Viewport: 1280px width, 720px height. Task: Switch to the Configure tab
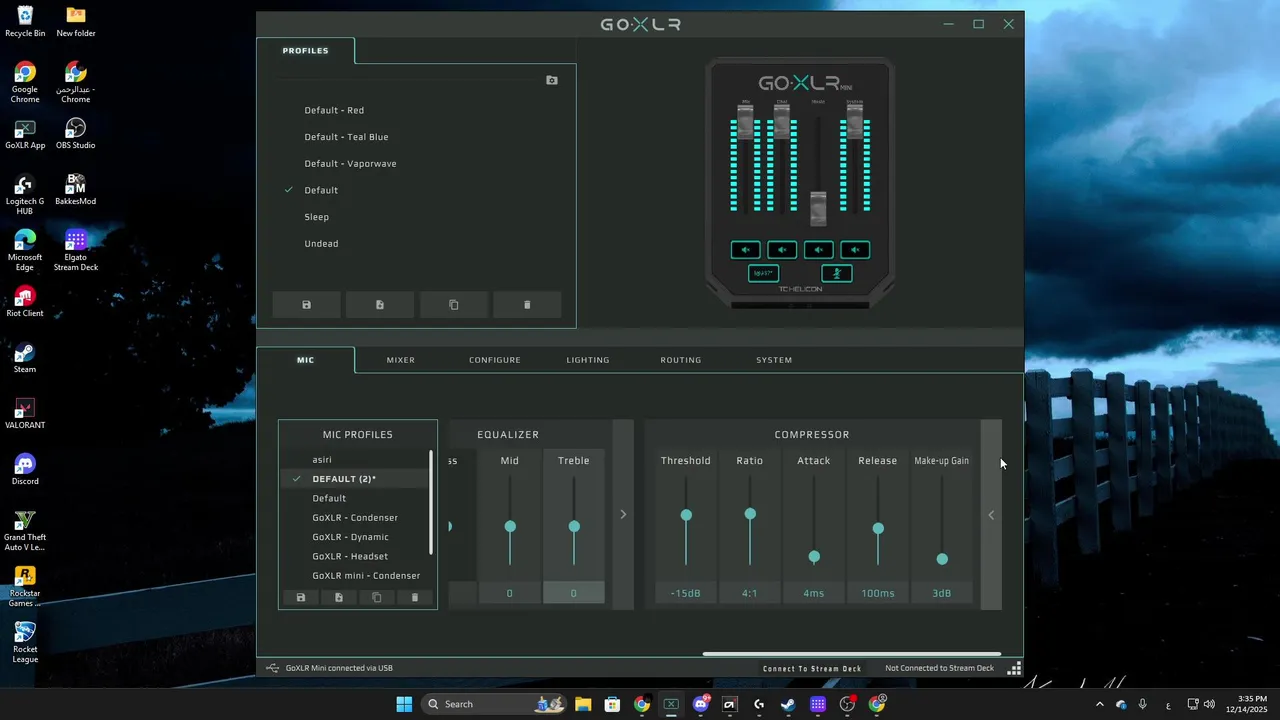point(495,360)
